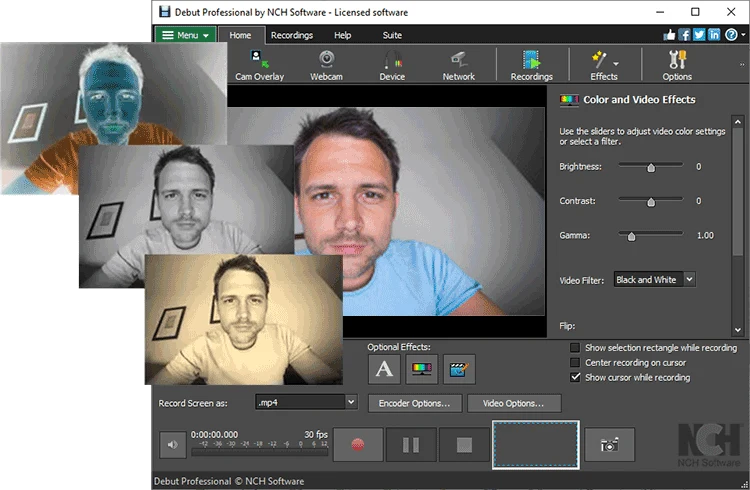Click the screen selection preview box
Screen dimensions: 750x490
(536, 445)
